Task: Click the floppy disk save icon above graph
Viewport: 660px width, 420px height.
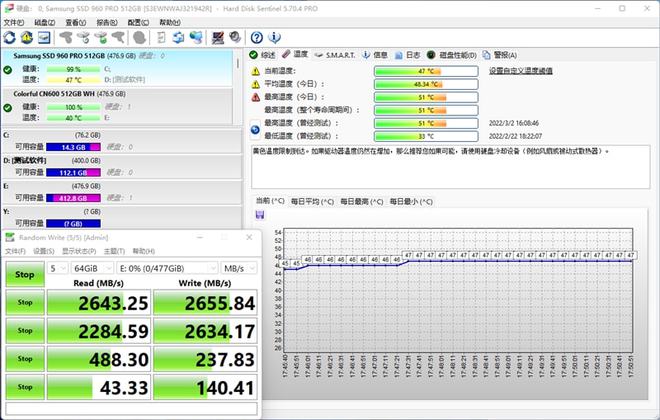Action: [x=260, y=215]
